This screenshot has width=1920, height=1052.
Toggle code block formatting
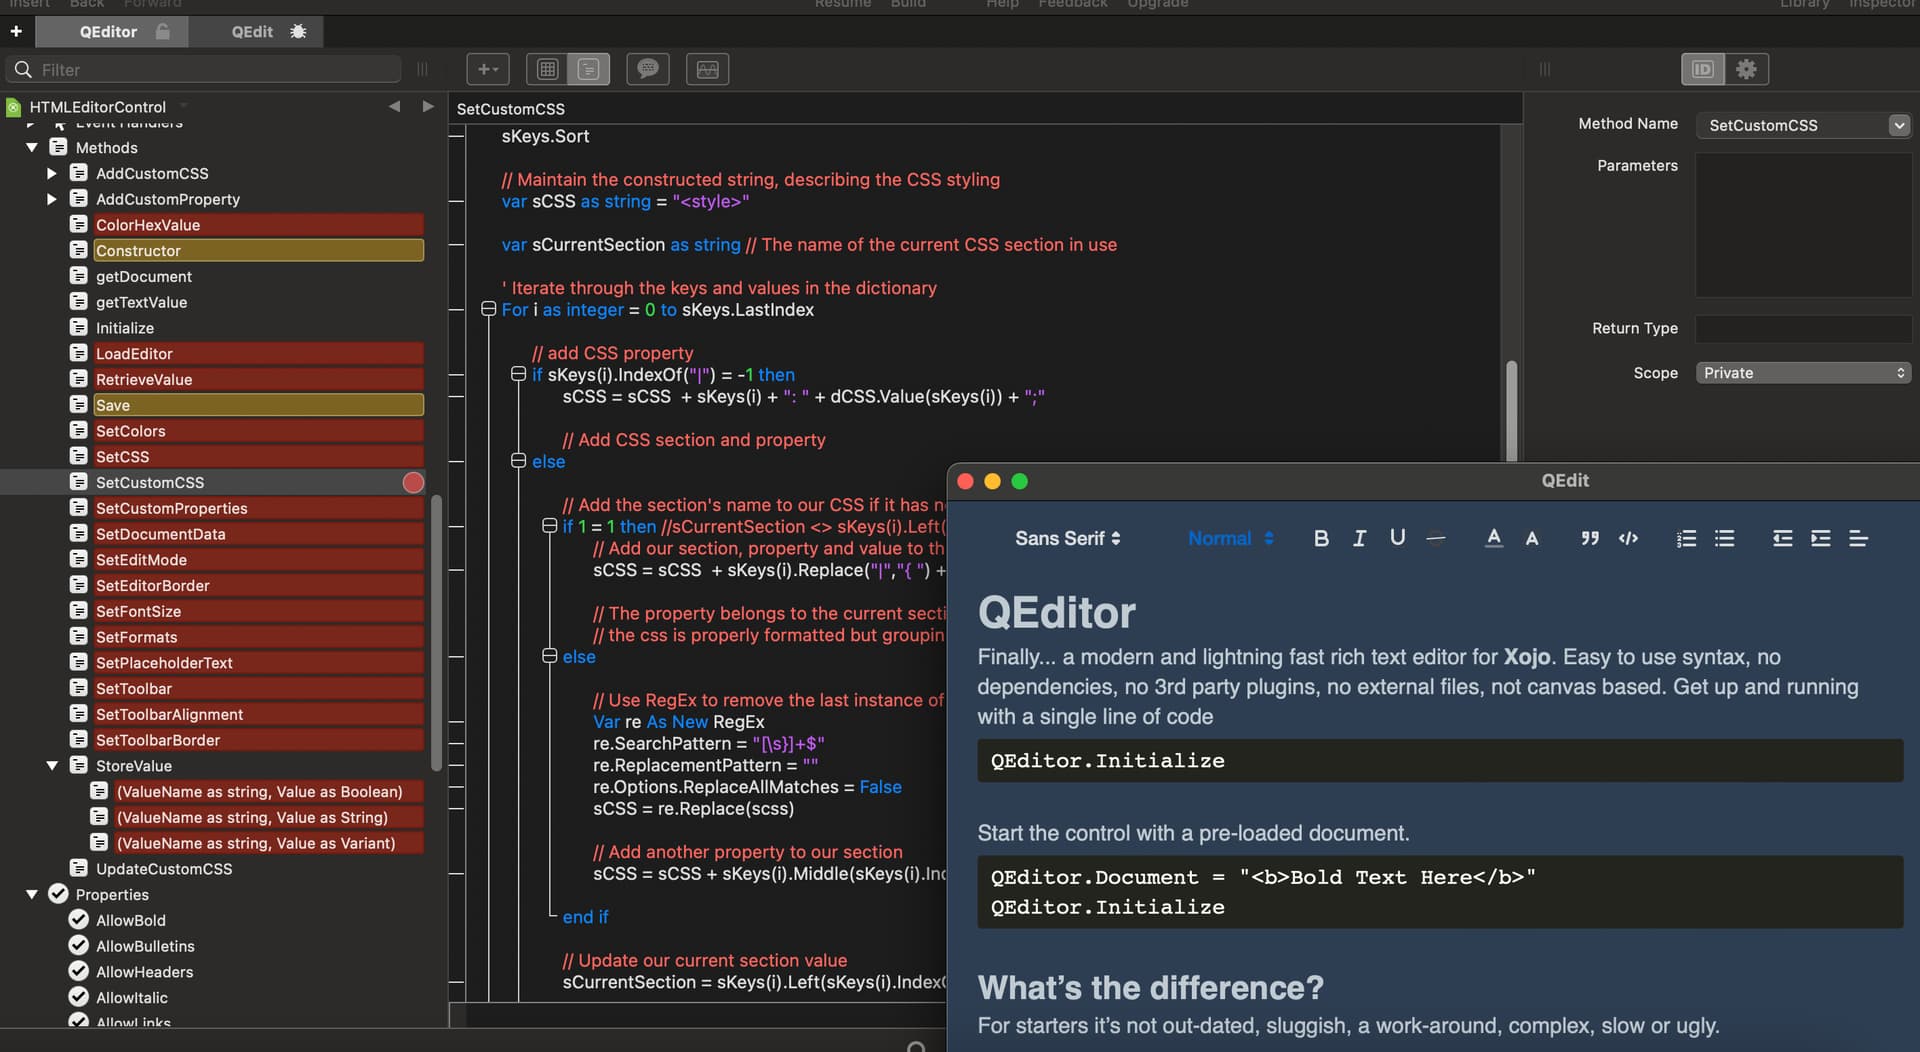click(x=1628, y=538)
